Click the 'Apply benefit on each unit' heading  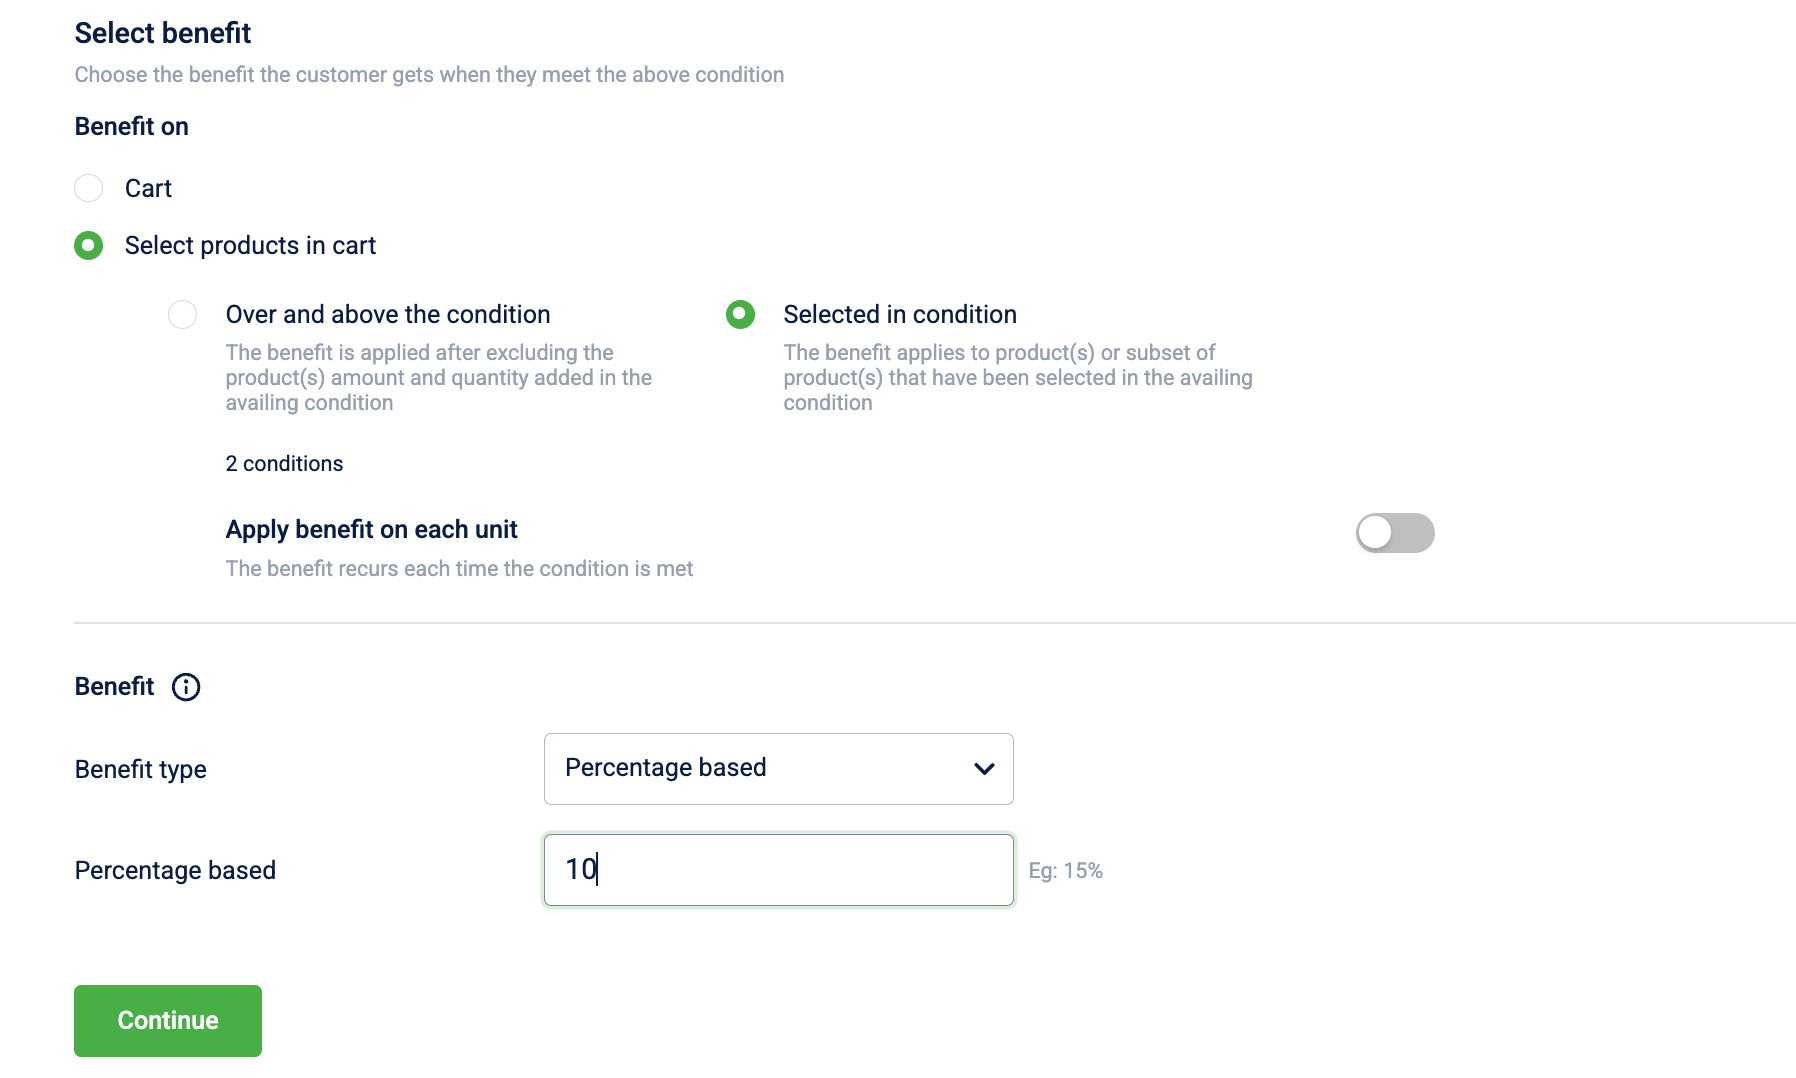click(371, 529)
